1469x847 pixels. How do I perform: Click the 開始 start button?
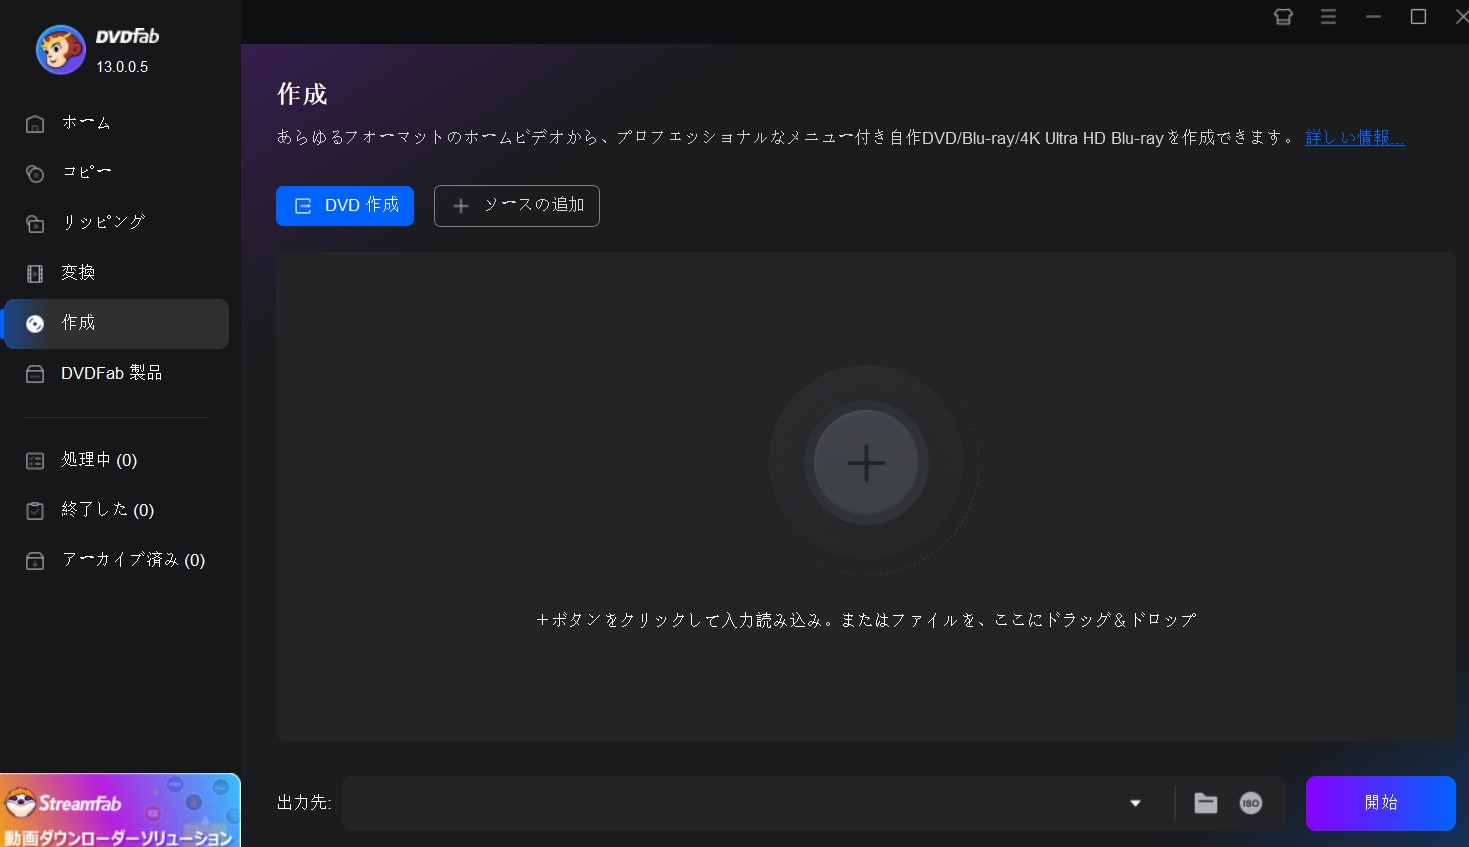pos(1381,803)
